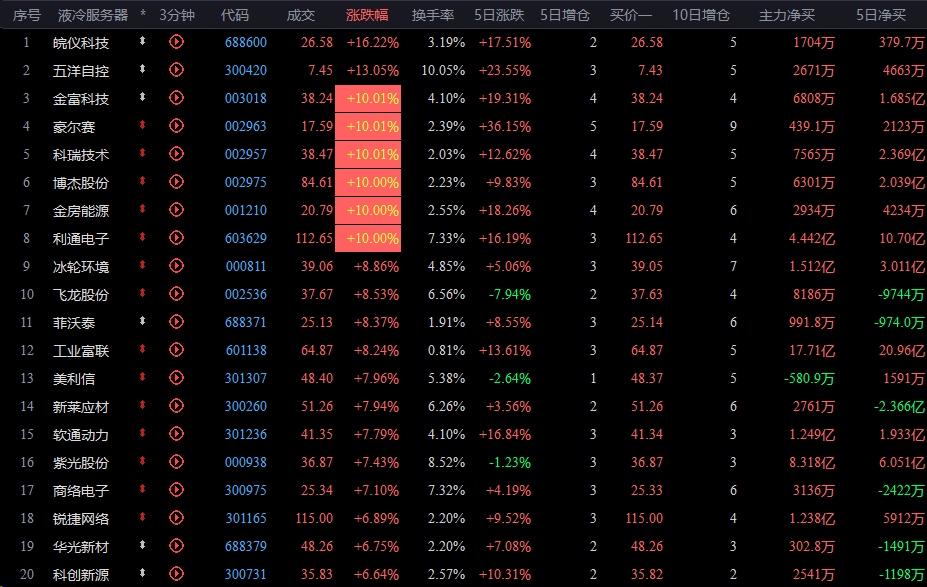Click the red marker icon next to 工业富联

coord(142,349)
